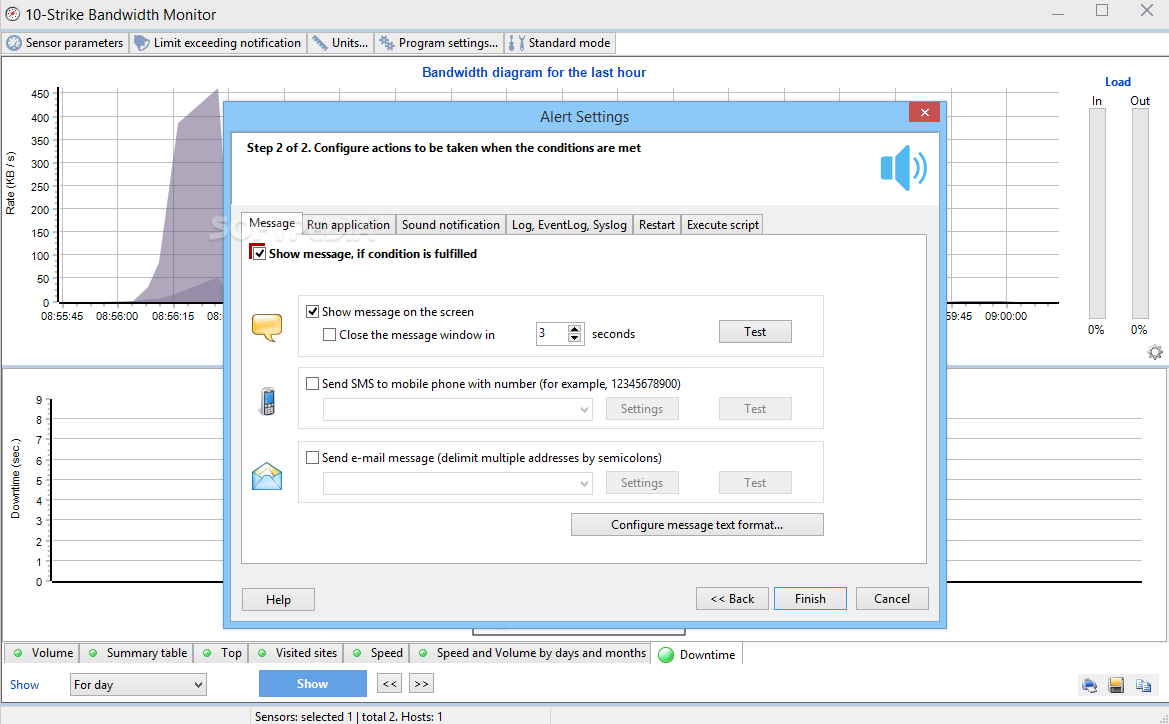This screenshot has height=724, width=1169.
Task: Open Sensor parameters from toolbar
Action: (65, 43)
